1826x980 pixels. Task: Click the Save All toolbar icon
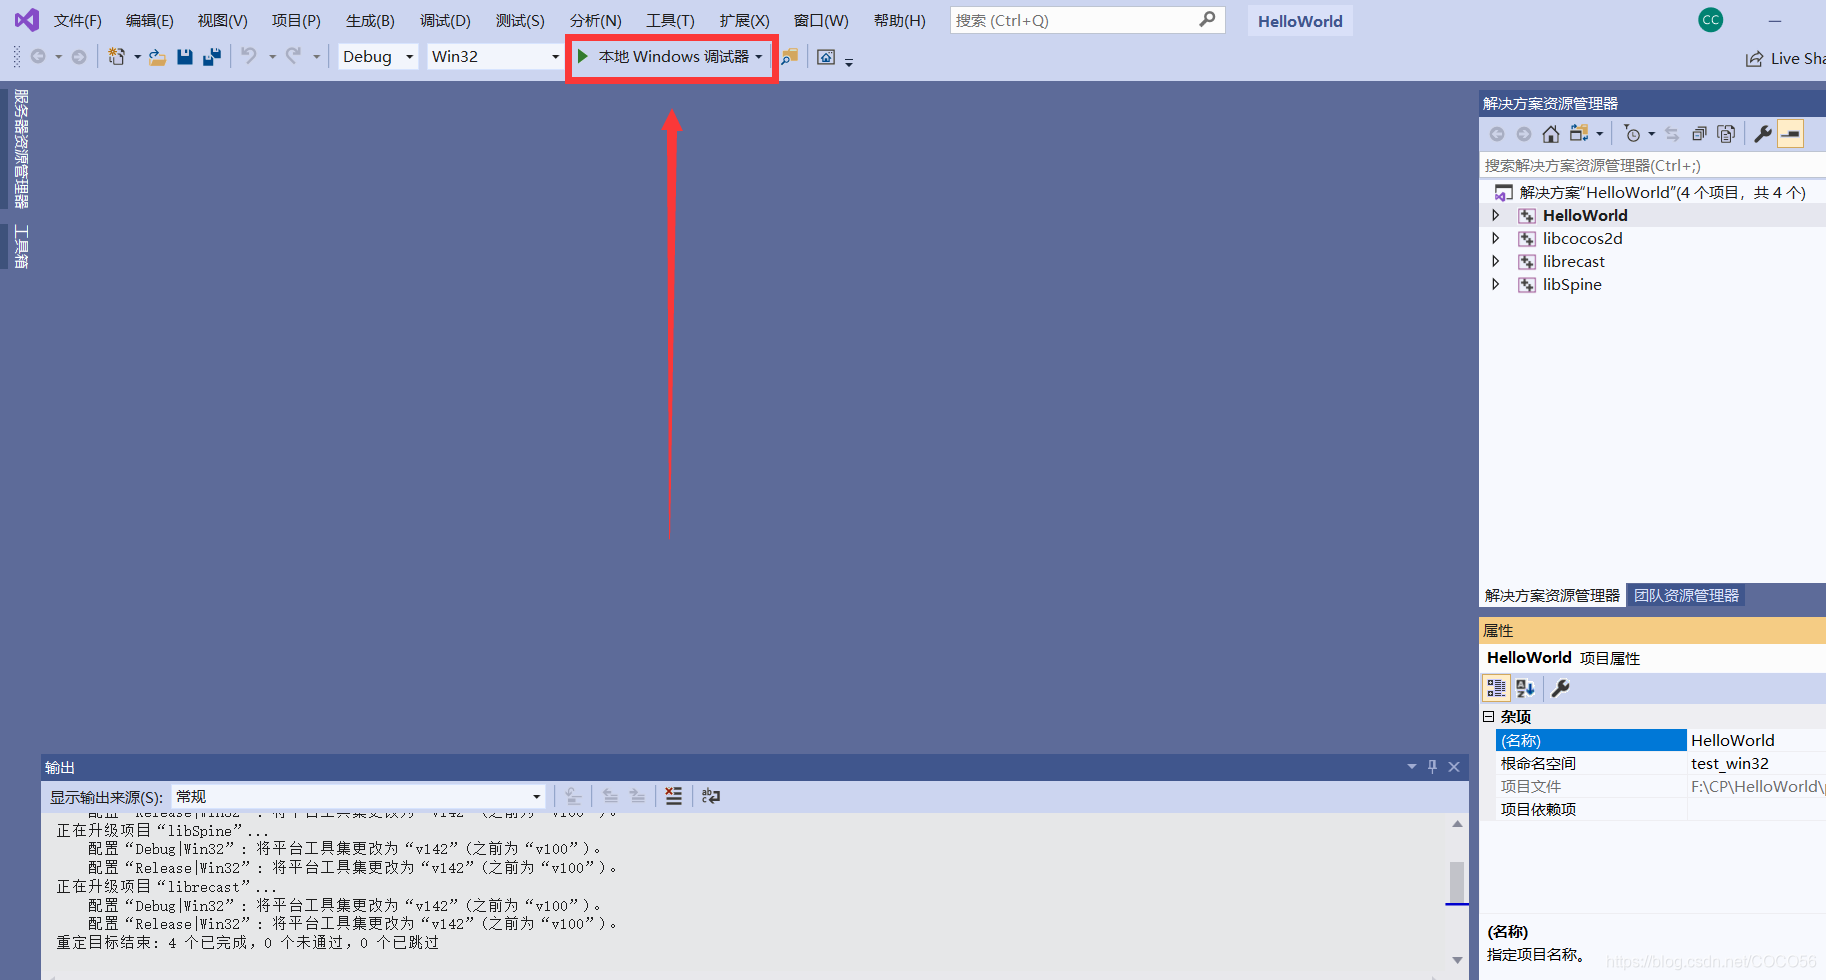(211, 57)
